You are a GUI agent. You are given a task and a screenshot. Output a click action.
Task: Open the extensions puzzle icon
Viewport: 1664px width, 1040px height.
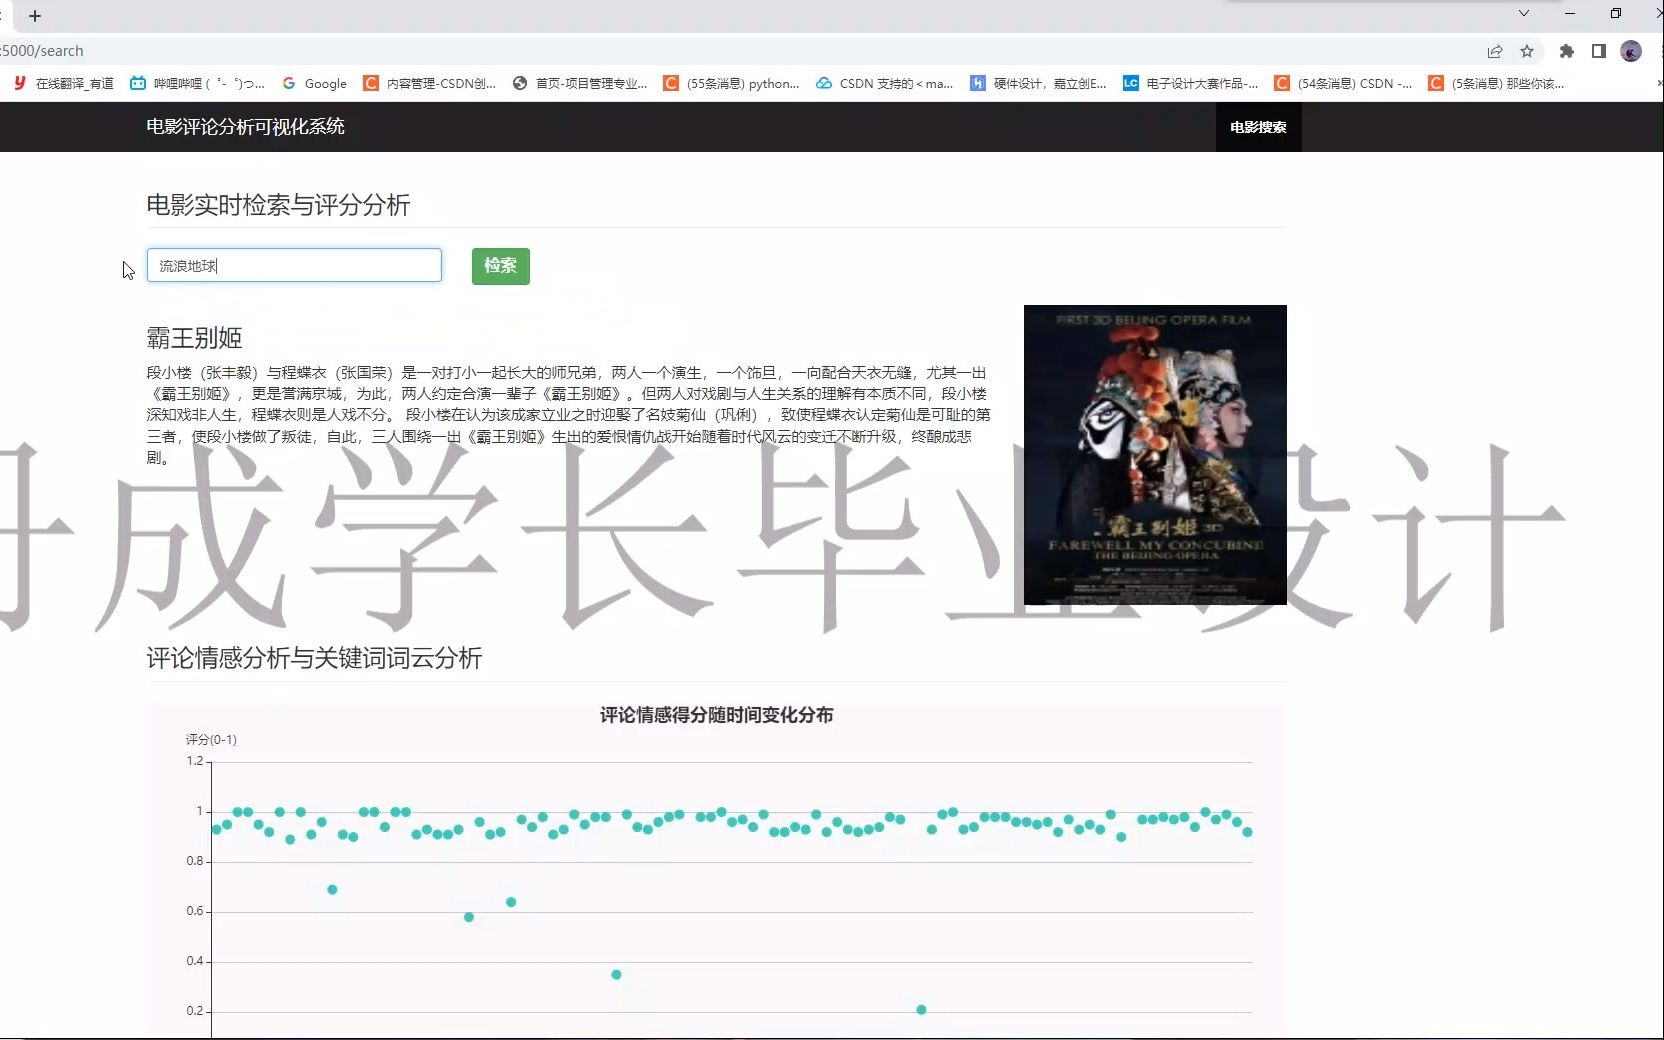click(x=1567, y=51)
